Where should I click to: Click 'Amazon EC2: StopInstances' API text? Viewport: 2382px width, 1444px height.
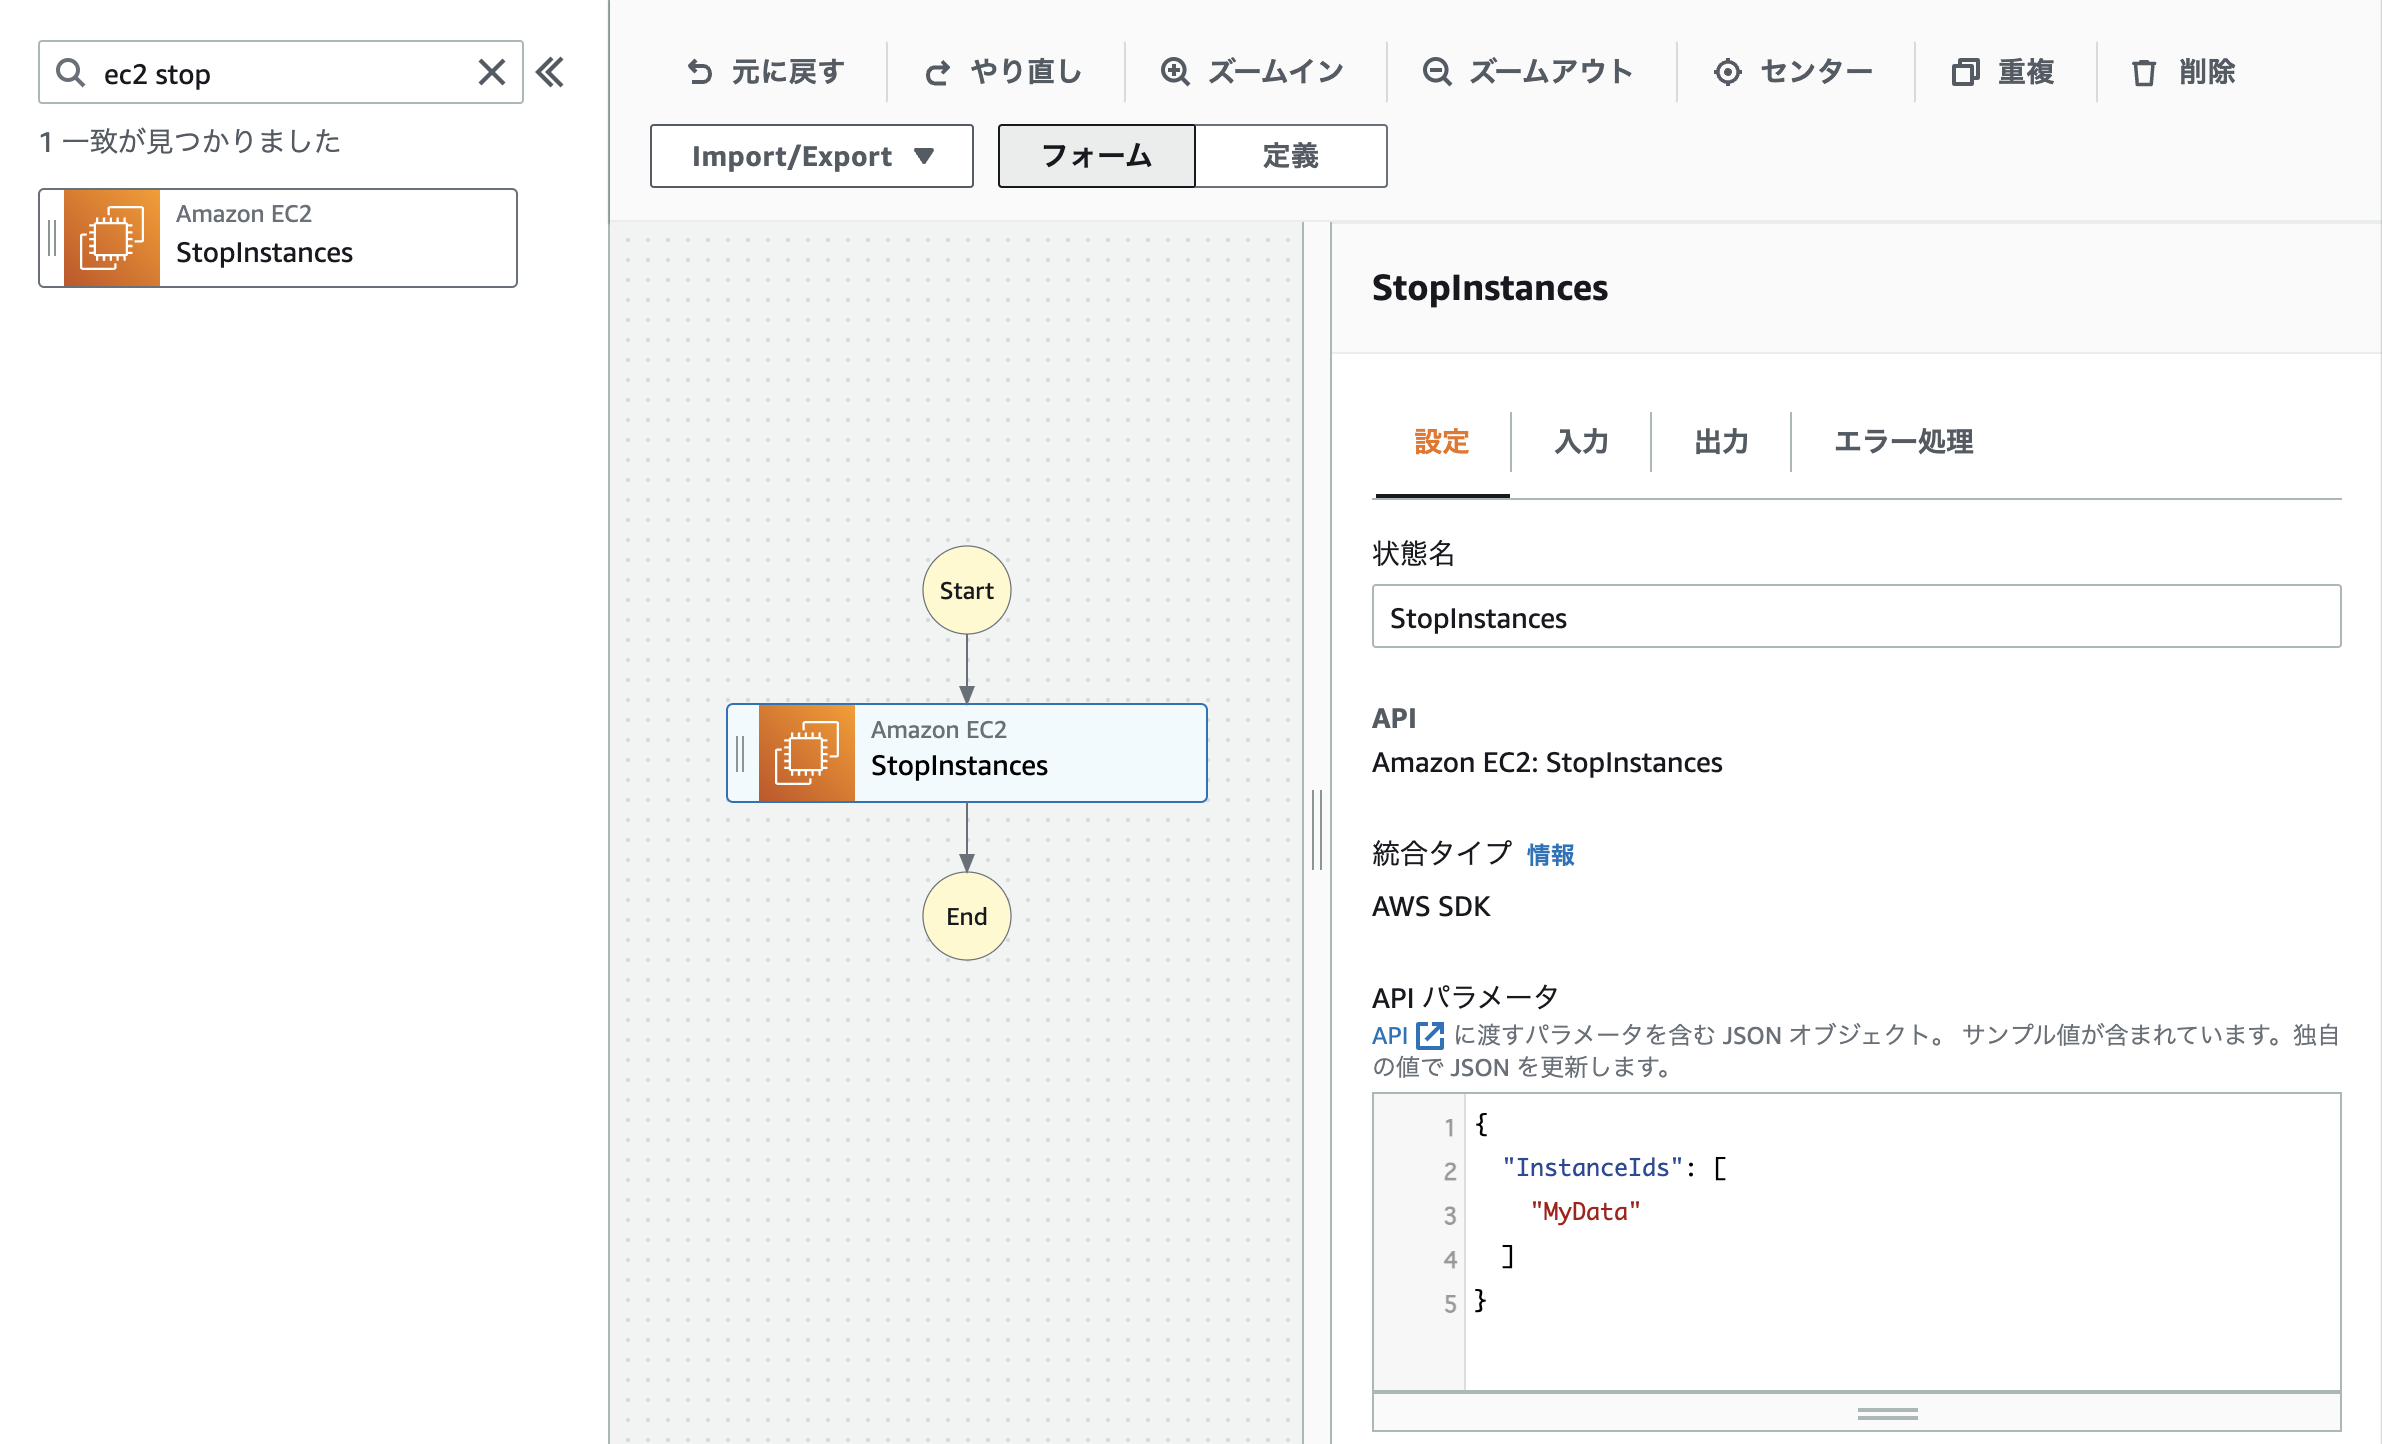click(1547, 763)
